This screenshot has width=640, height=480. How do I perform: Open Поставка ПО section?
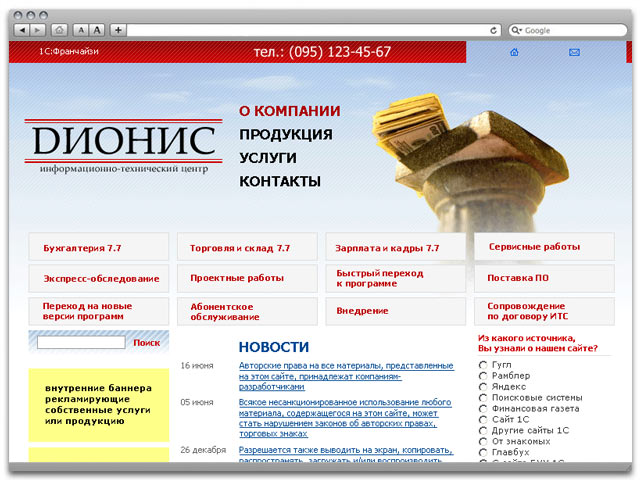(x=544, y=278)
